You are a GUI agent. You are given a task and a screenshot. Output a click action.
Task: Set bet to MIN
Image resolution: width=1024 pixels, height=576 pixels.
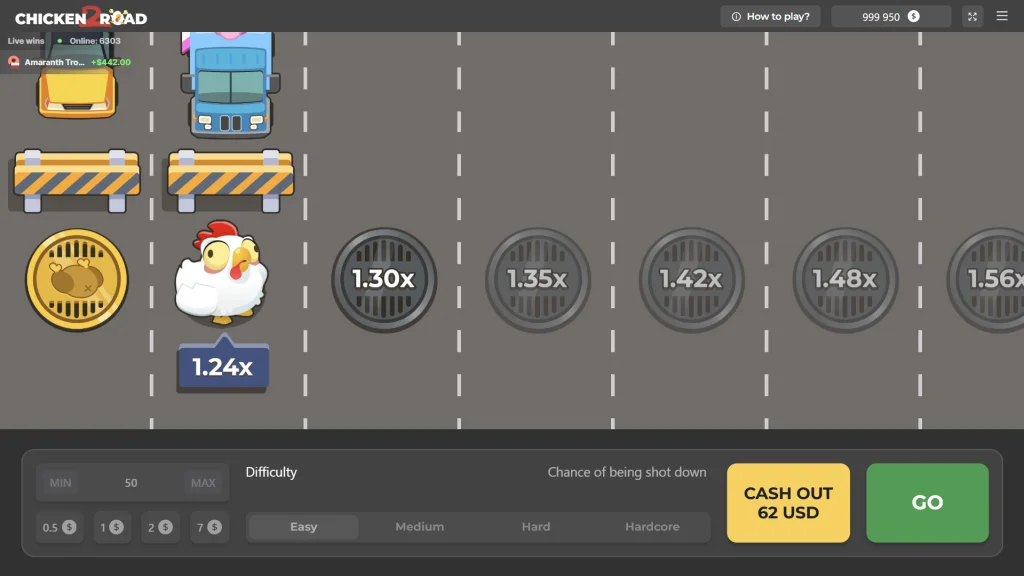61,483
